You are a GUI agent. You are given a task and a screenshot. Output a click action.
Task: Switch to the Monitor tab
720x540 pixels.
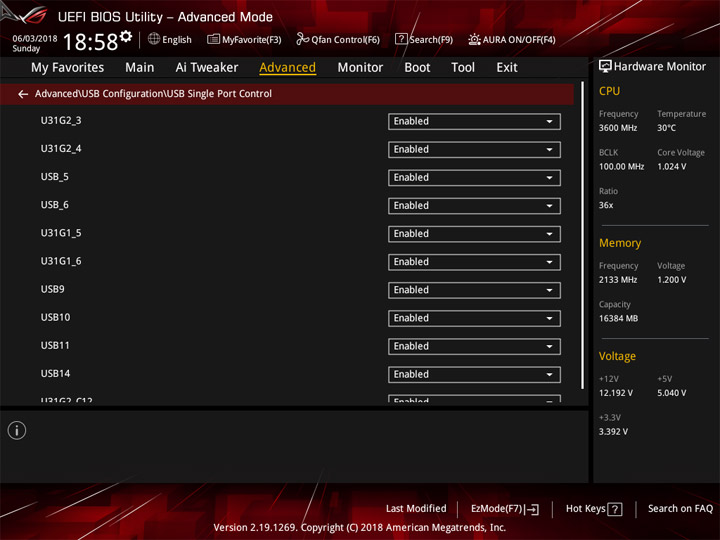(360, 68)
